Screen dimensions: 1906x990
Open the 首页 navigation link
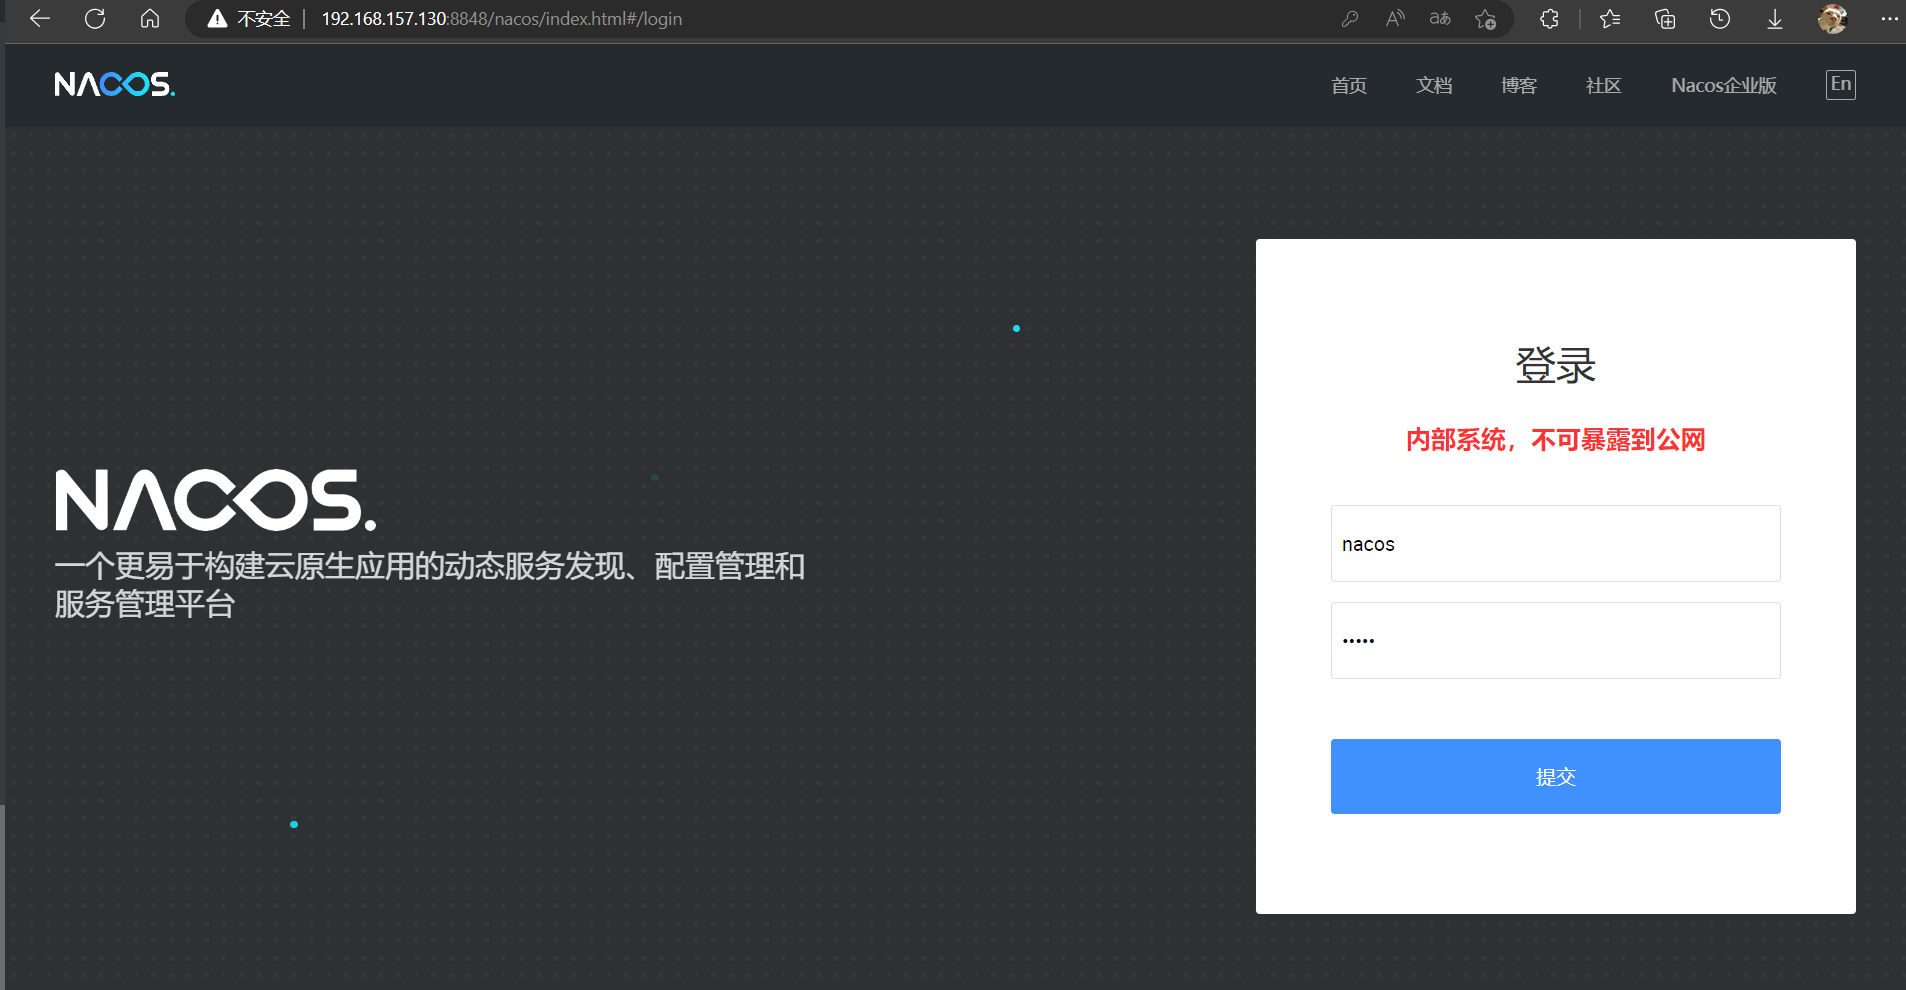(1349, 86)
